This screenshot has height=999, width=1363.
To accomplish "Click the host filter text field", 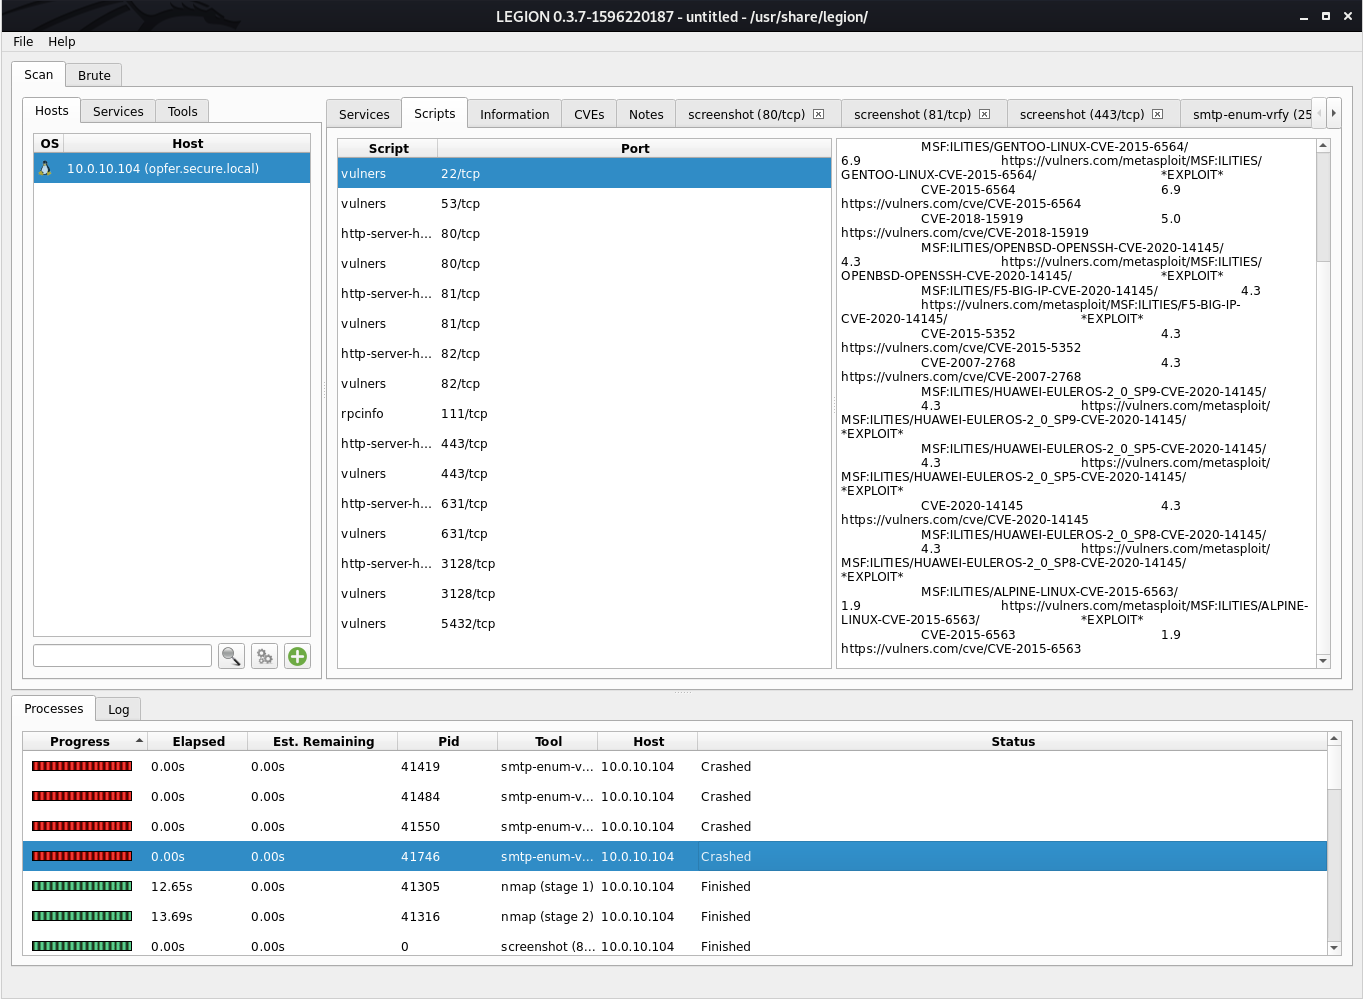I will pyautogui.click(x=122, y=655).
